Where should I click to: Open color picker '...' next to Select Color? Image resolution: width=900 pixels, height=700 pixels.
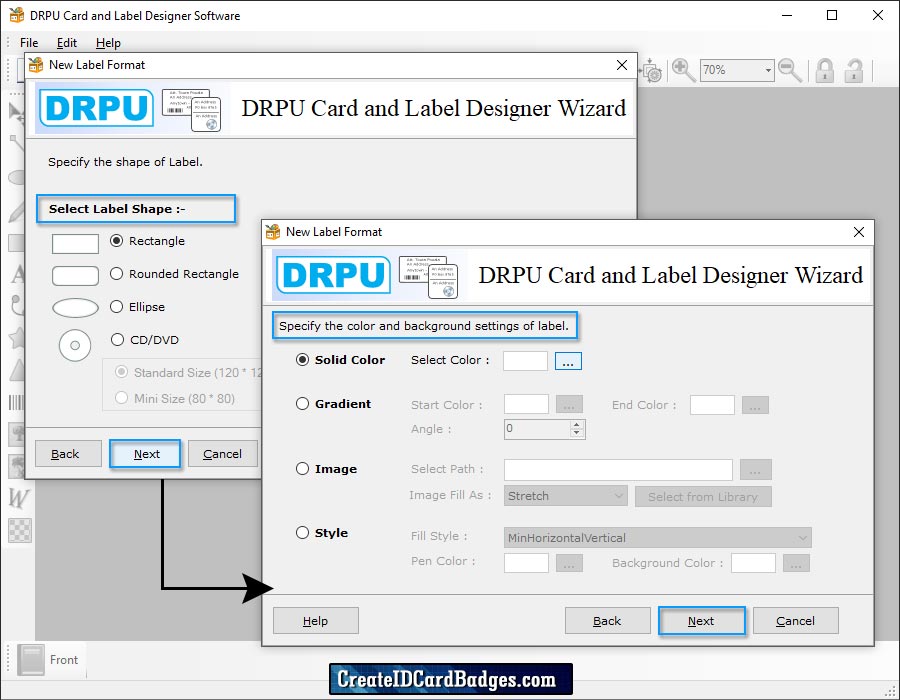pos(568,361)
